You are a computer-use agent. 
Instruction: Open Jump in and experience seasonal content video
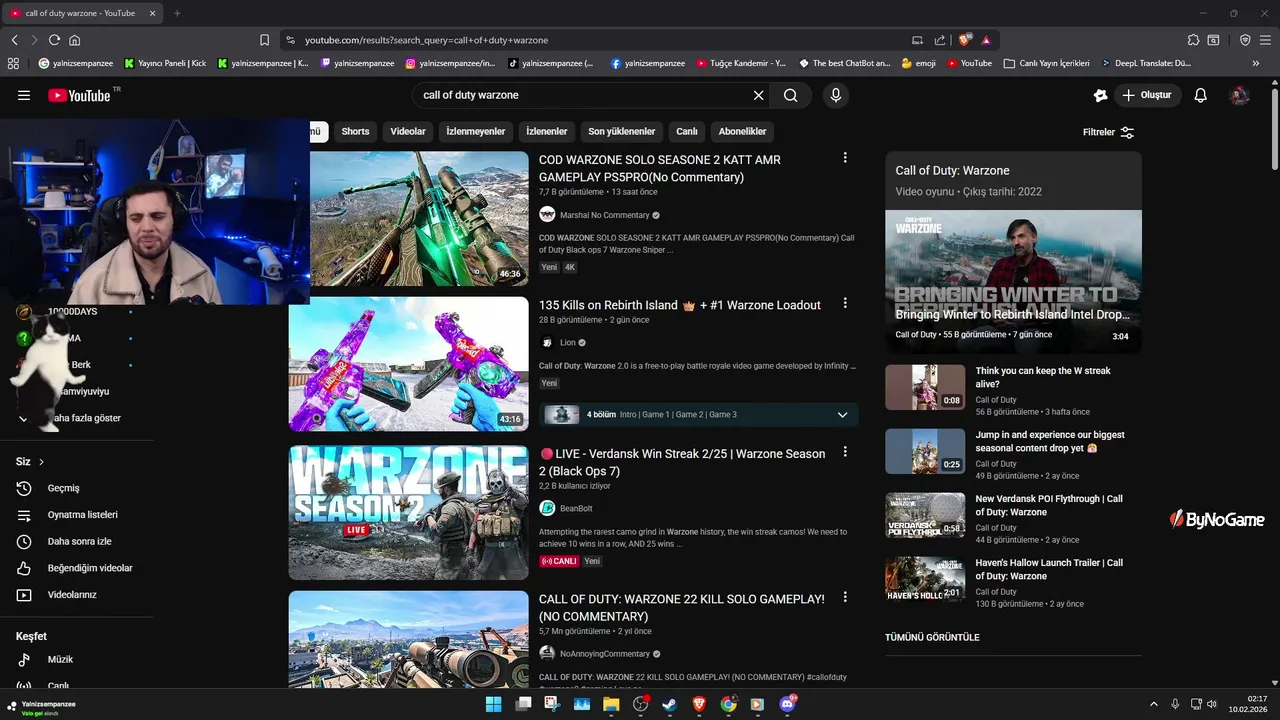[x=1050, y=441]
